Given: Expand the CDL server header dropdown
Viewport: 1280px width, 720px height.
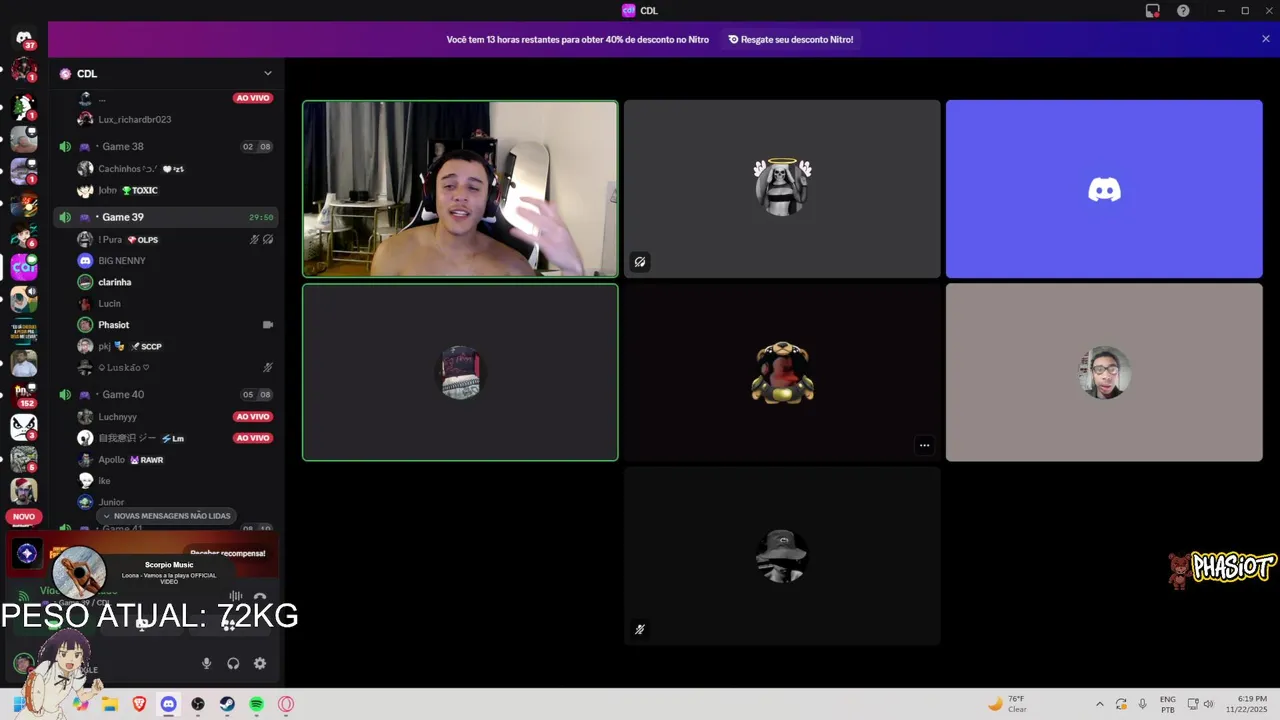Looking at the screenshot, I should [x=267, y=73].
